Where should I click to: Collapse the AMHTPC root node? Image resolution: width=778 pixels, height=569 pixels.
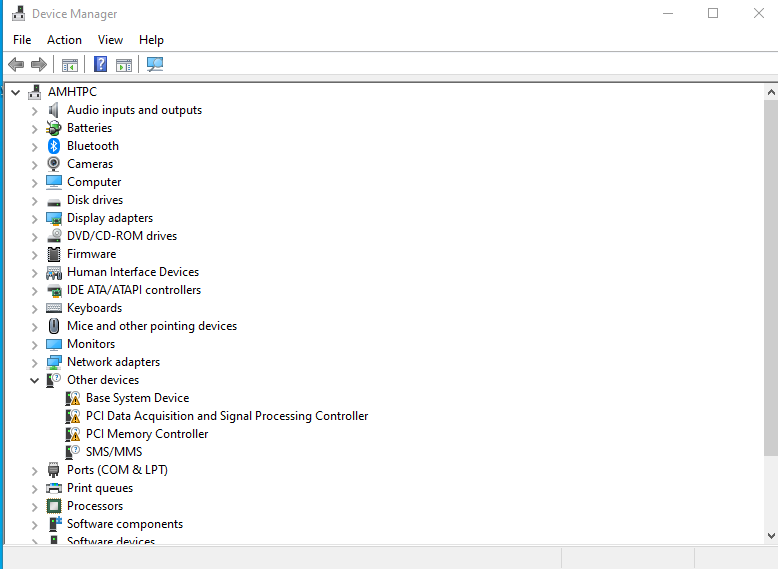15,92
